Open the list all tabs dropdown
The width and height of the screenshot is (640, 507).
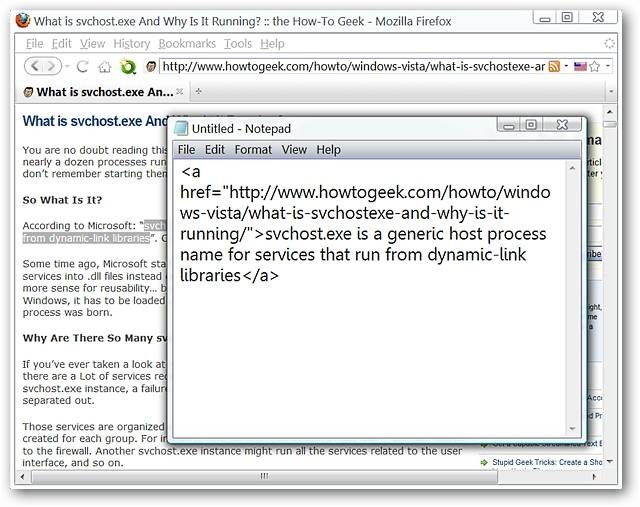tap(611, 91)
